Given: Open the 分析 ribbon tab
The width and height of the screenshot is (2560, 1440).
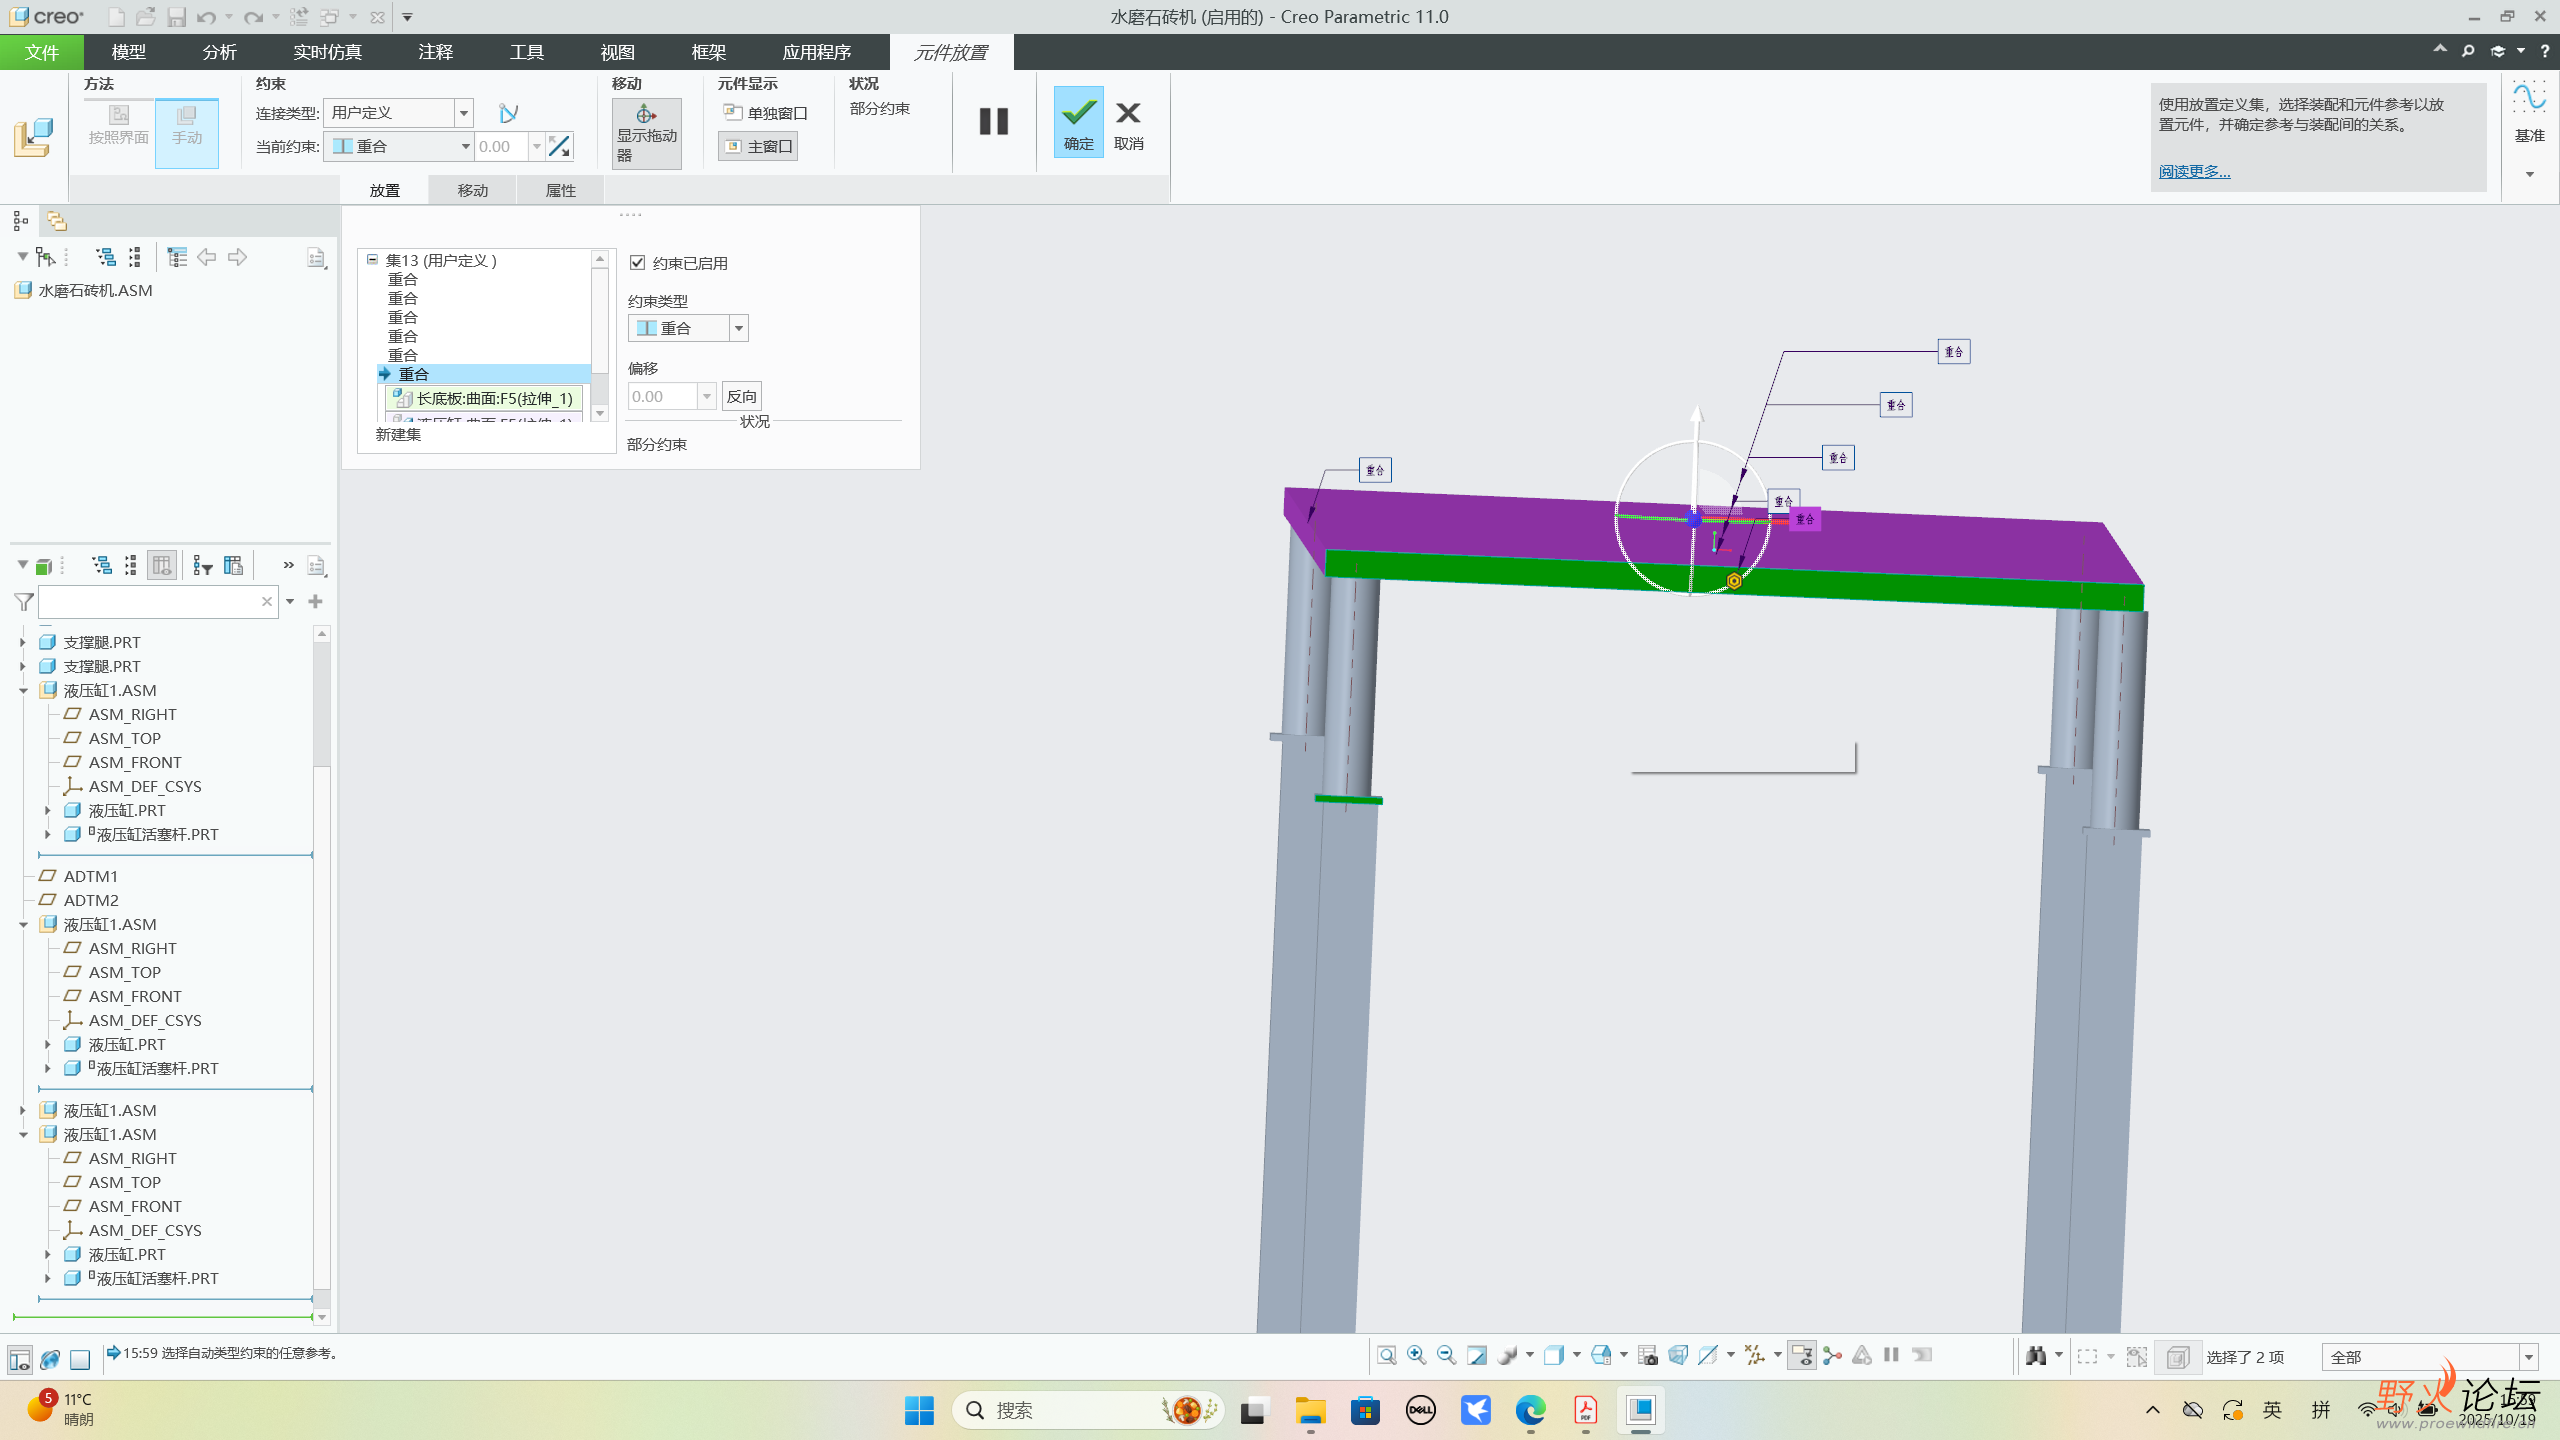Looking at the screenshot, I should [x=219, y=52].
